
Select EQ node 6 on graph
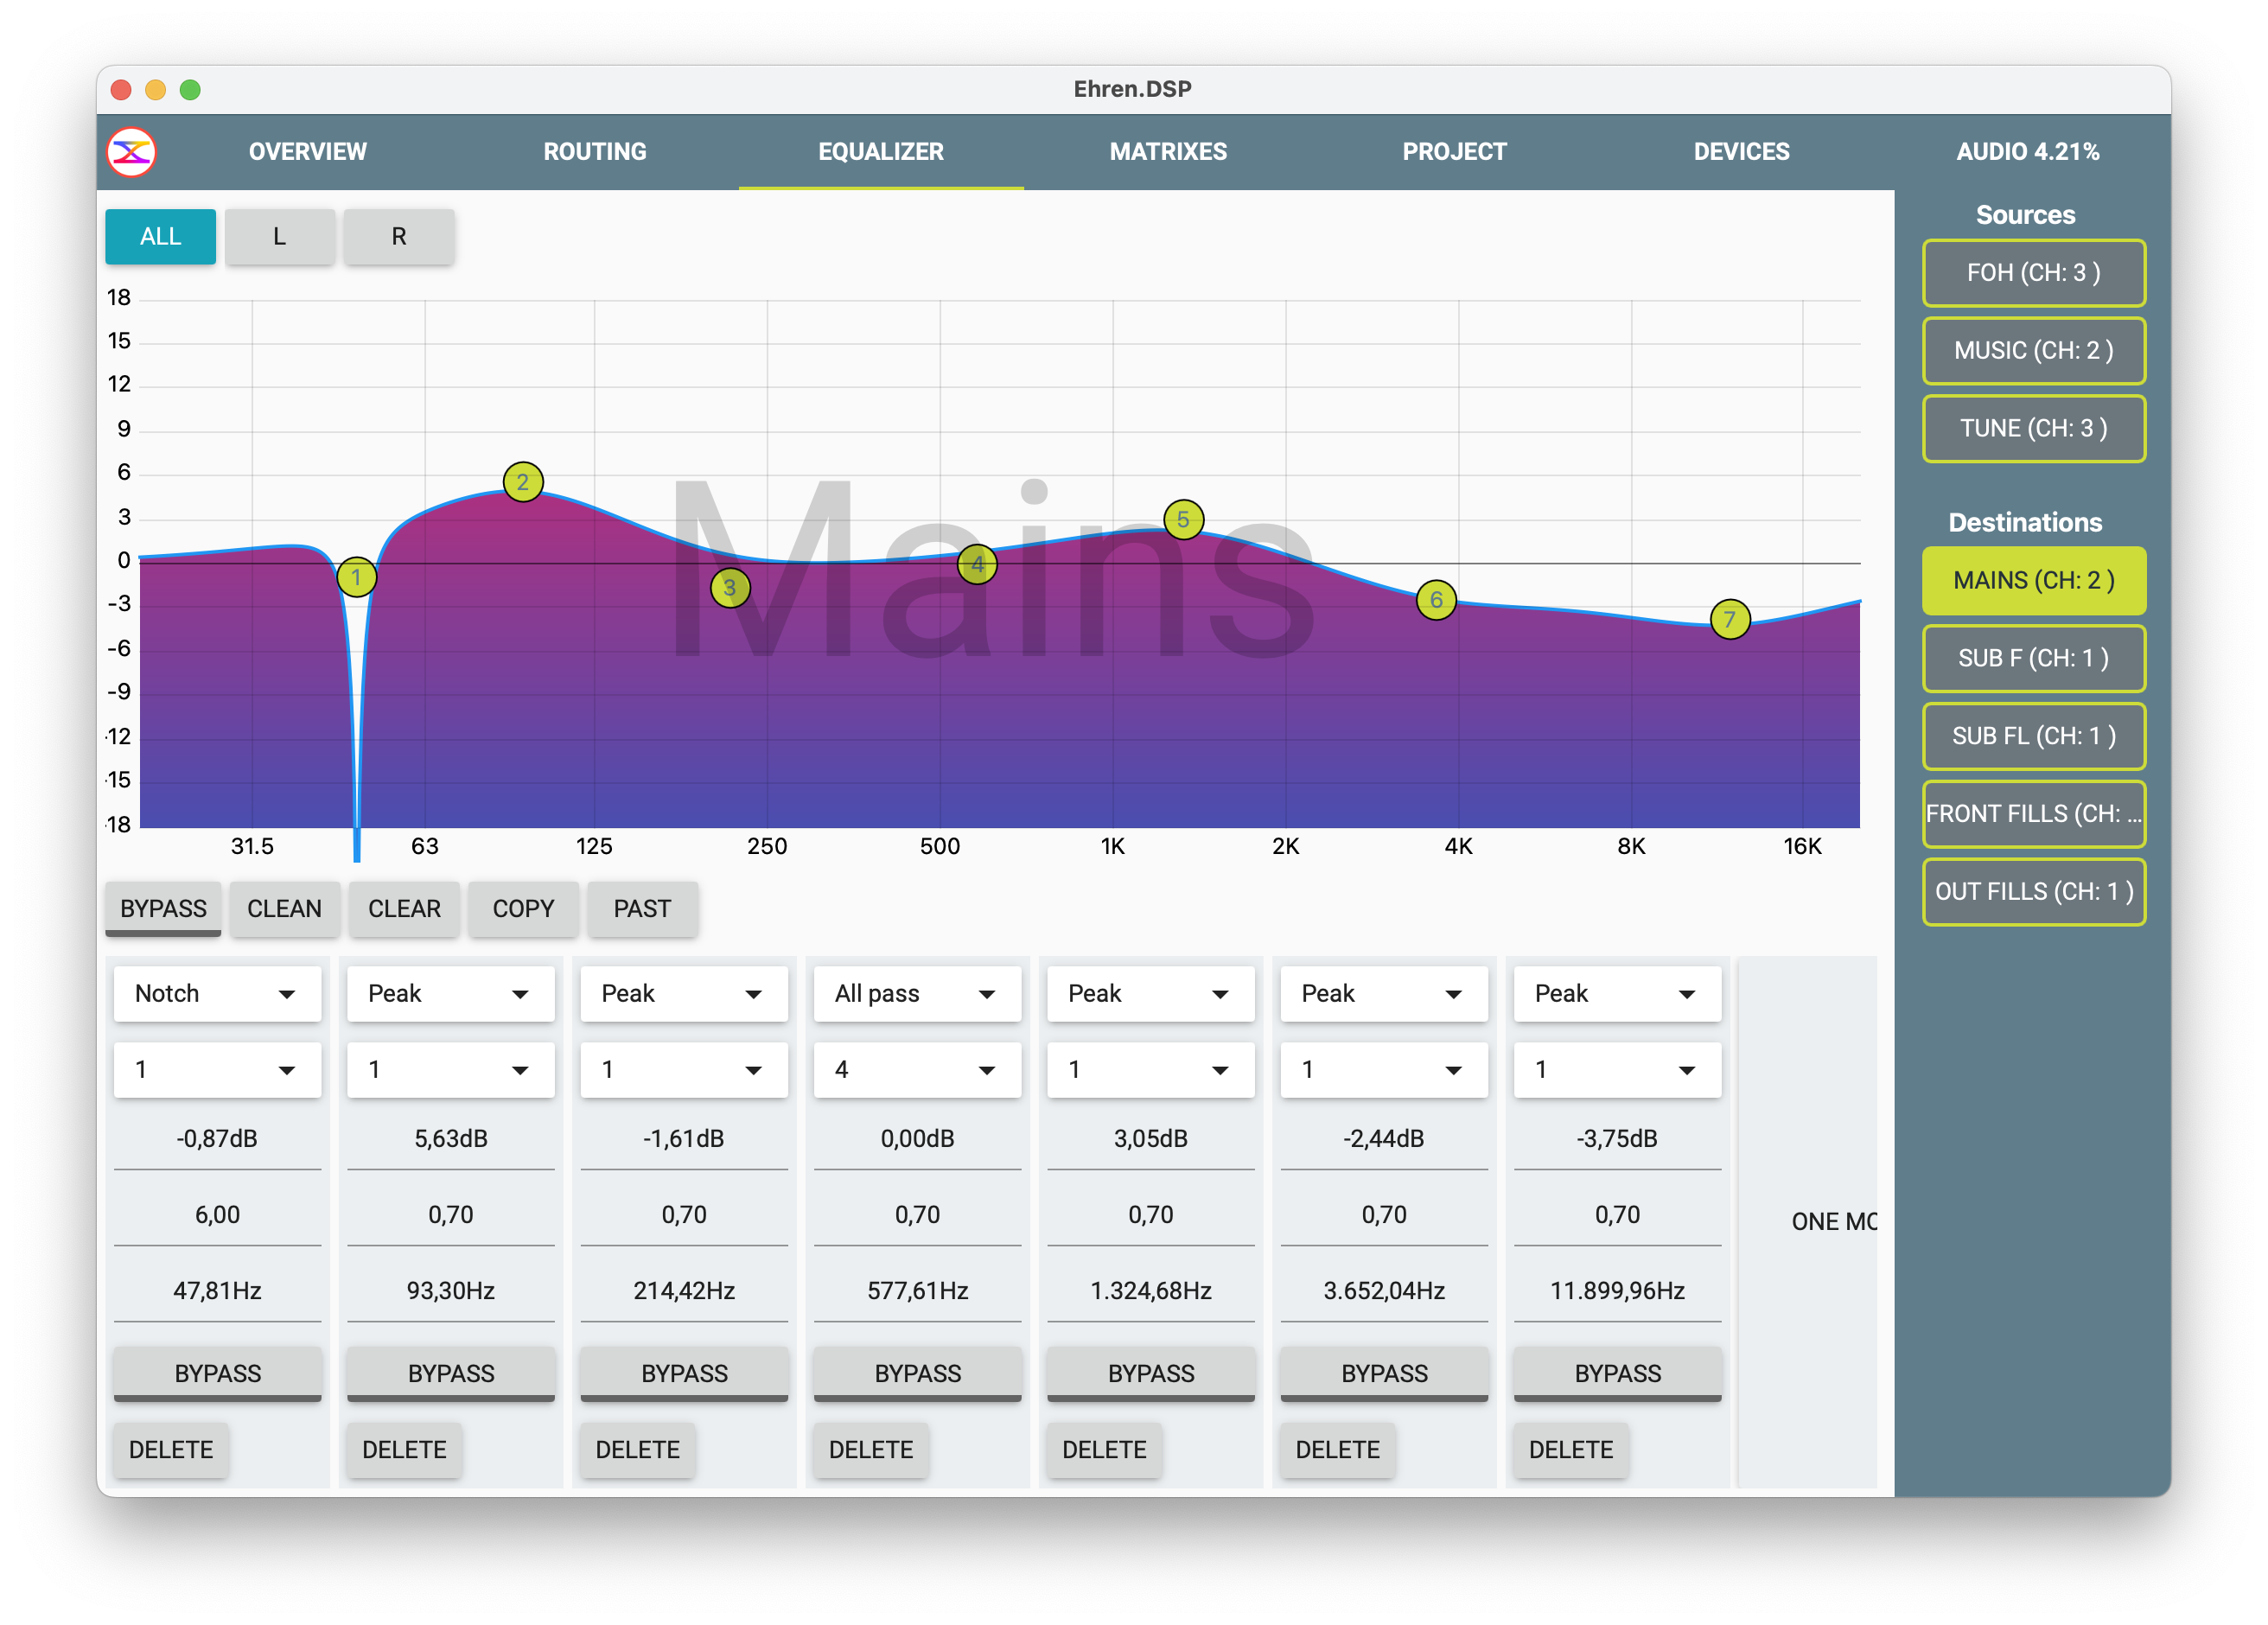[1436, 599]
